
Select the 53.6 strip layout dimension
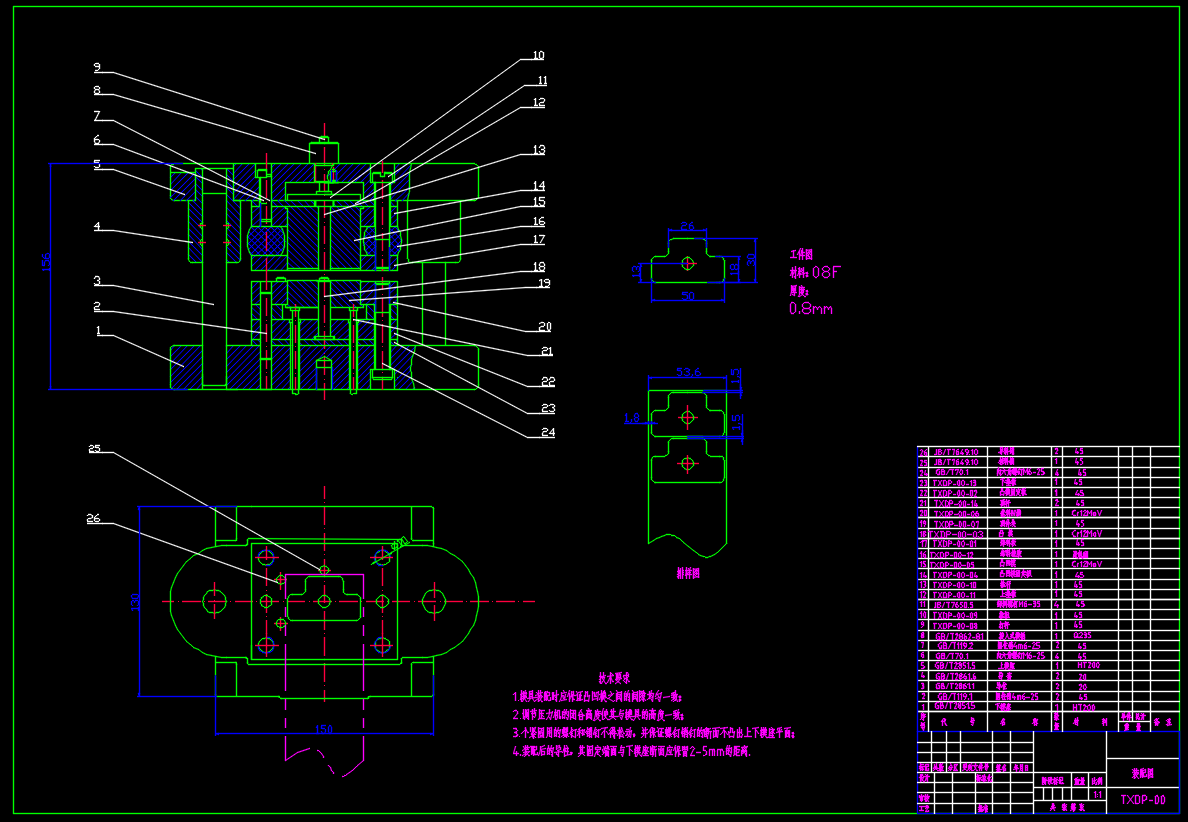pyautogui.click(x=688, y=372)
